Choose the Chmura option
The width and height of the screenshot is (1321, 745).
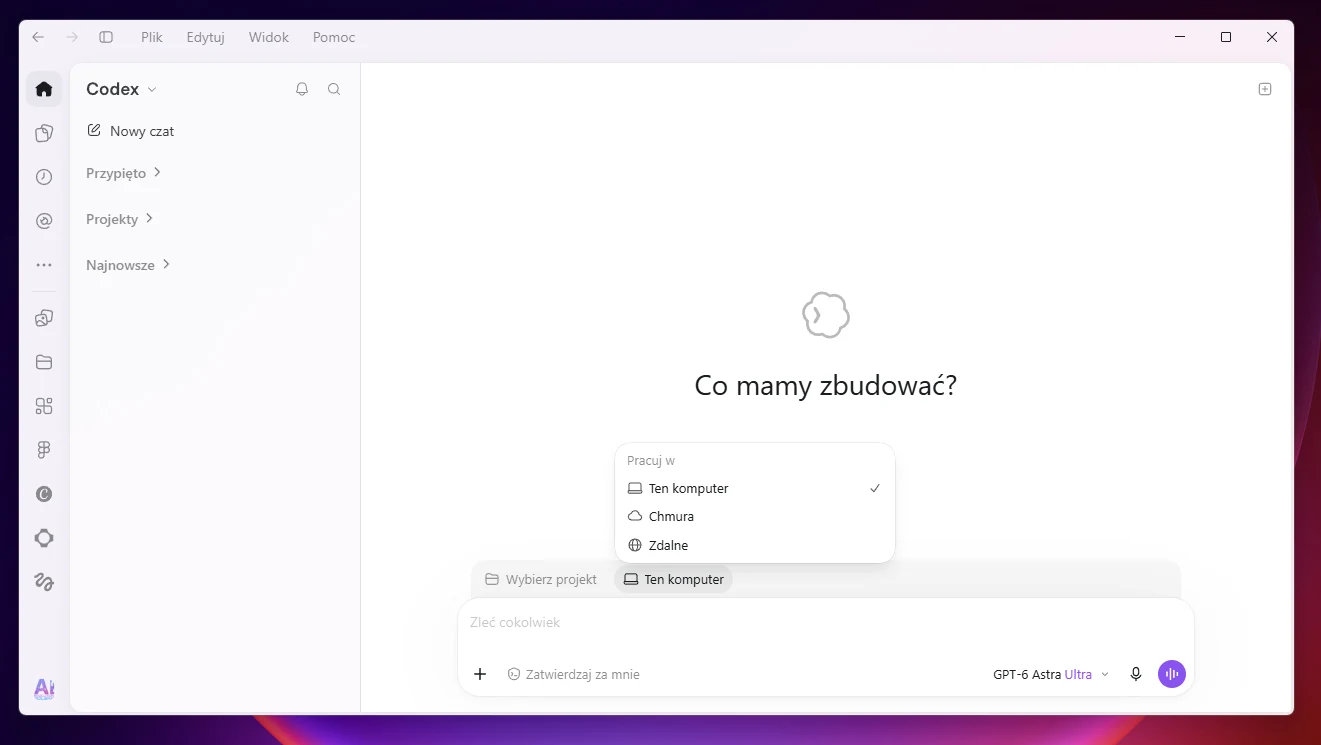[755, 517]
